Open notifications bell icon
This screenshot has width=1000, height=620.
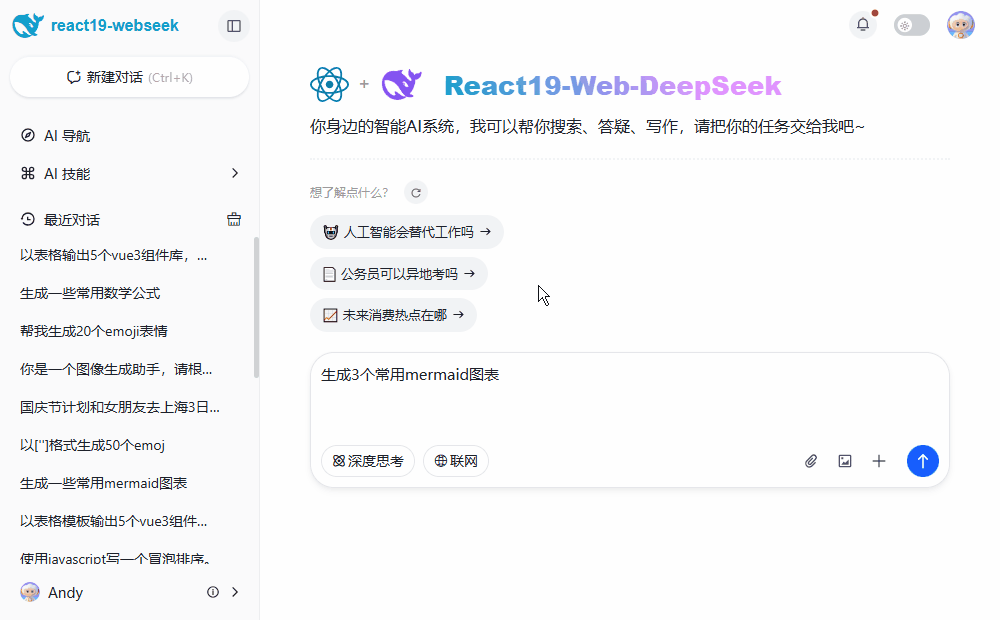(x=863, y=25)
